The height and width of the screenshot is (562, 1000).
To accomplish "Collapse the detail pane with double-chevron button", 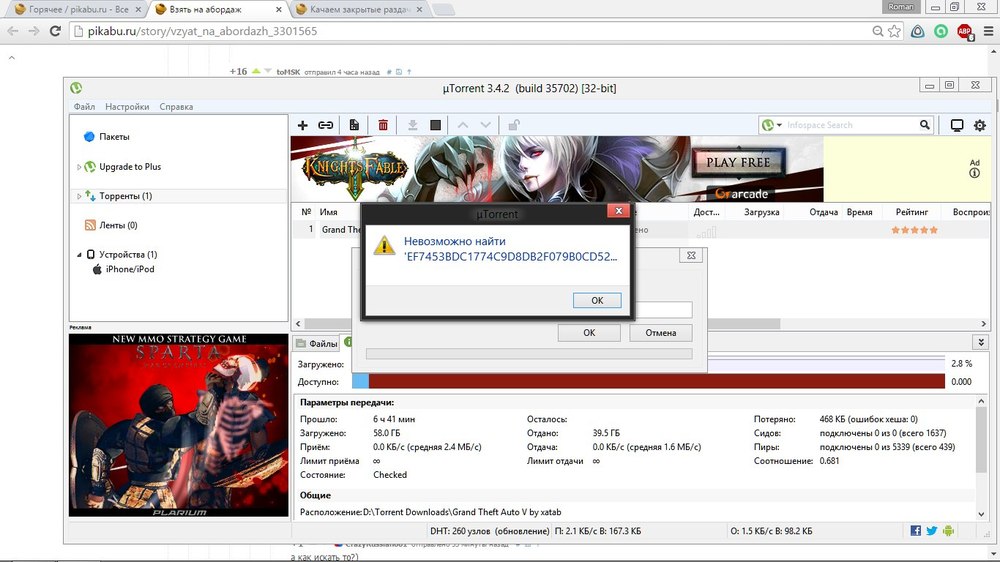I will click(981, 343).
